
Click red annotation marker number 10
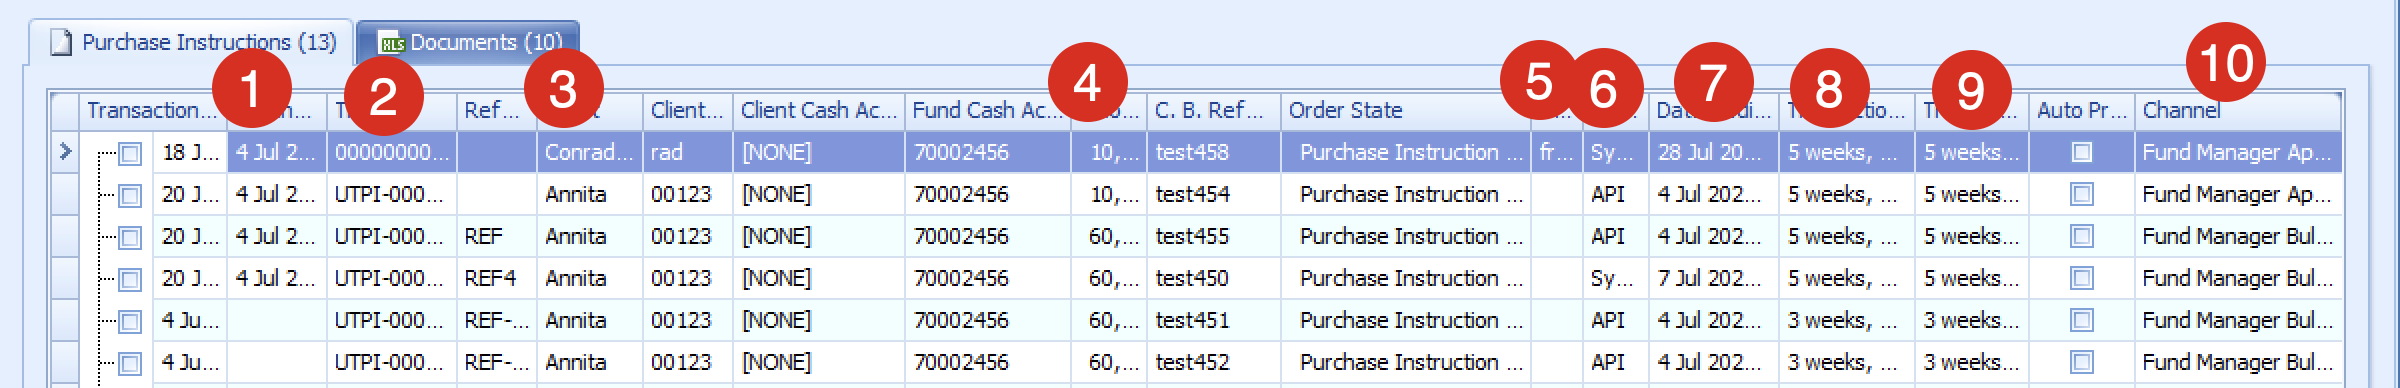2226,62
